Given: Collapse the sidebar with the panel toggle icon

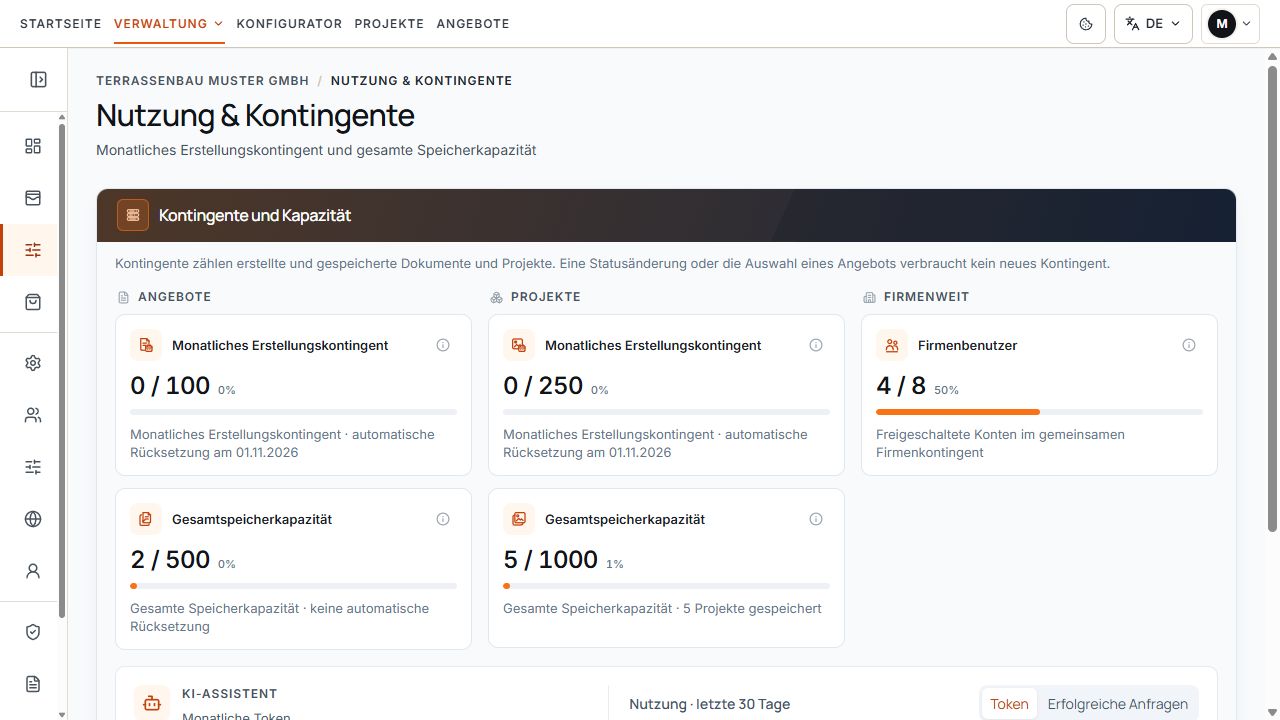Looking at the screenshot, I should 38,80.
